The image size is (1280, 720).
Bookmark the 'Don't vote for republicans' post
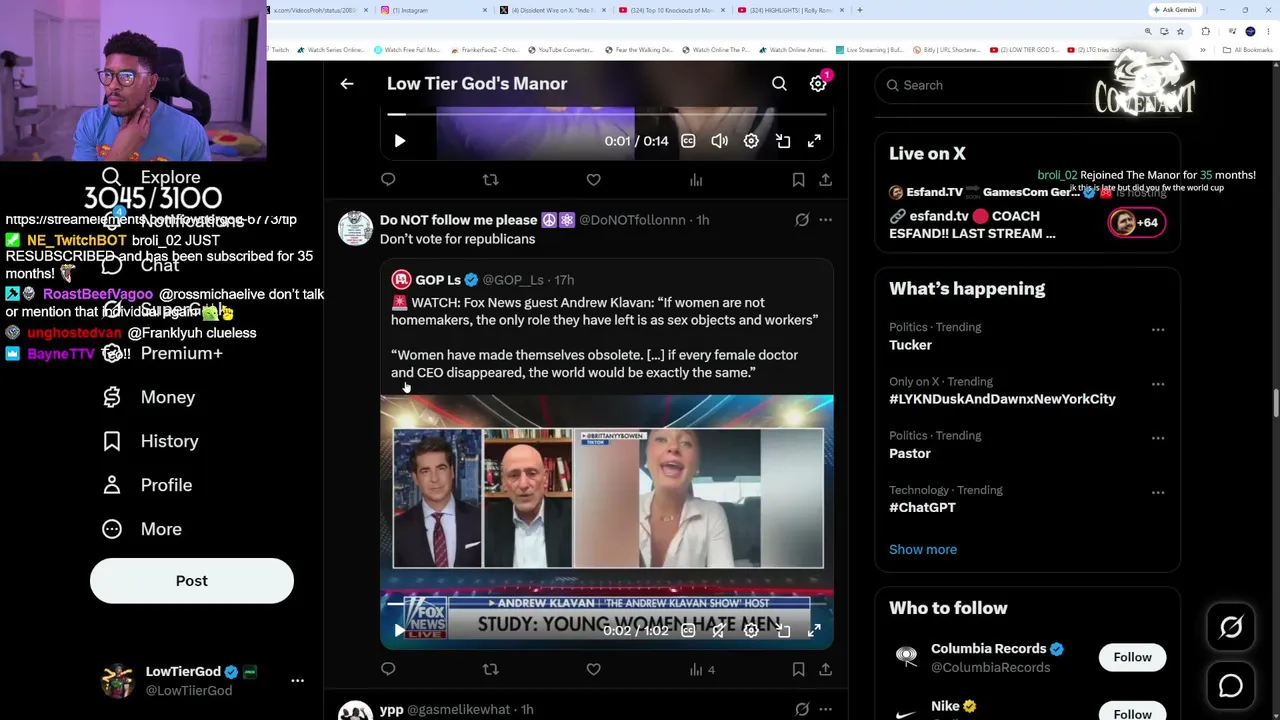[x=798, y=669]
